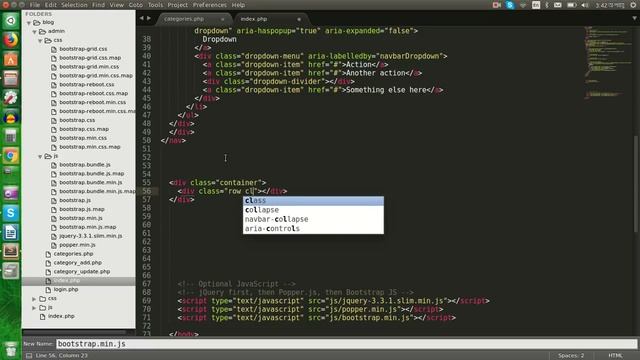Go to next tab with right arrow
This screenshot has width=640, height=360.
tap(149, 18)
